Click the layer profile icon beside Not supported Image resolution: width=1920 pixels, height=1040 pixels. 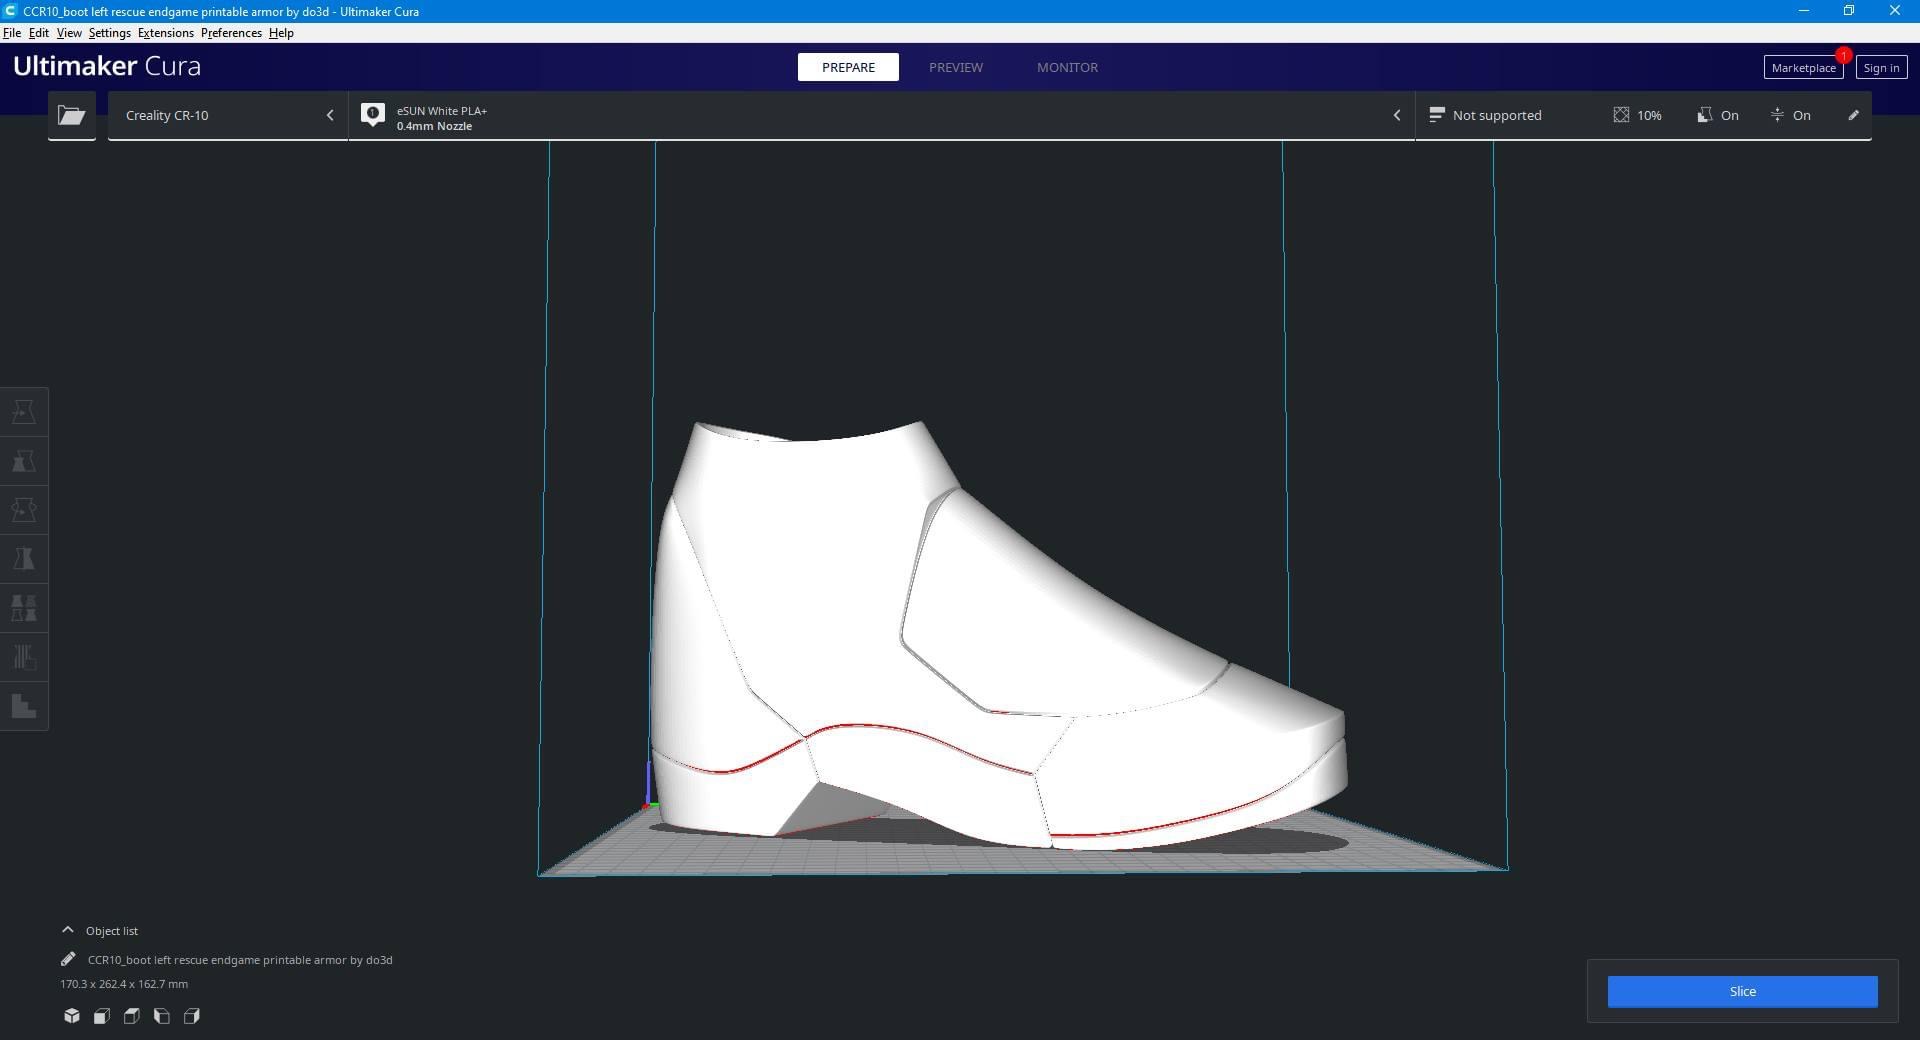click(1437, 115)
